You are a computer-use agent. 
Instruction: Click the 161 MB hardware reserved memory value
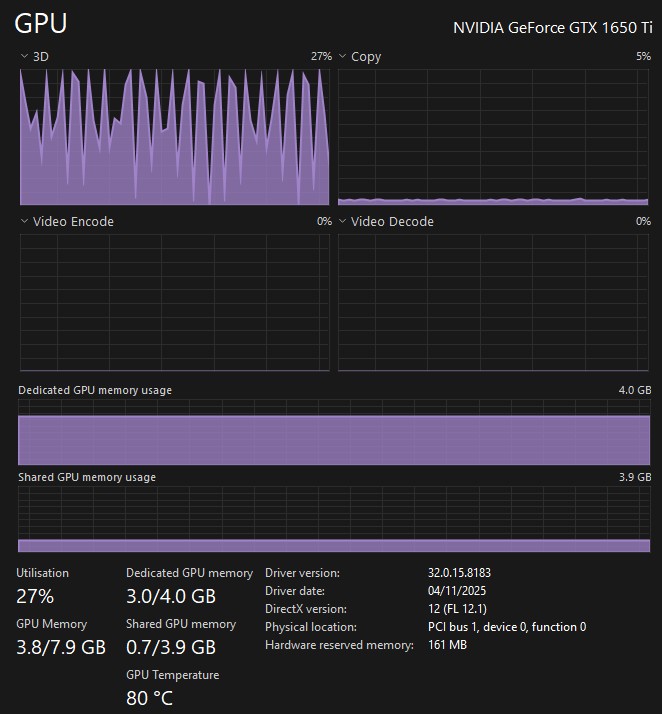[447, 645]
